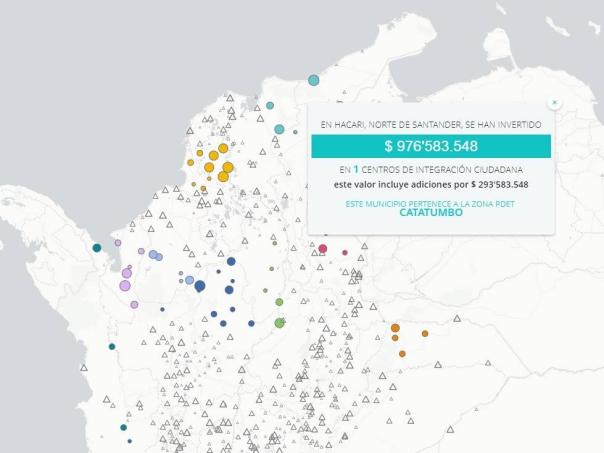Select the crimson circle marker below the popup
Viewport: 604px width, 453px height.
[322, 248]
